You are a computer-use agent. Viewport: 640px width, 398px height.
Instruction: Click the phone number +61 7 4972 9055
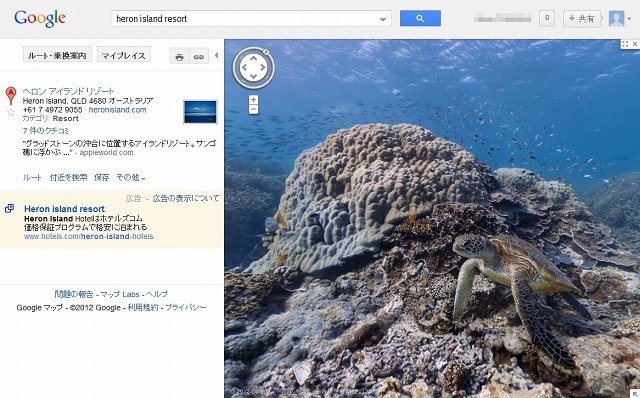click(52, 110)
